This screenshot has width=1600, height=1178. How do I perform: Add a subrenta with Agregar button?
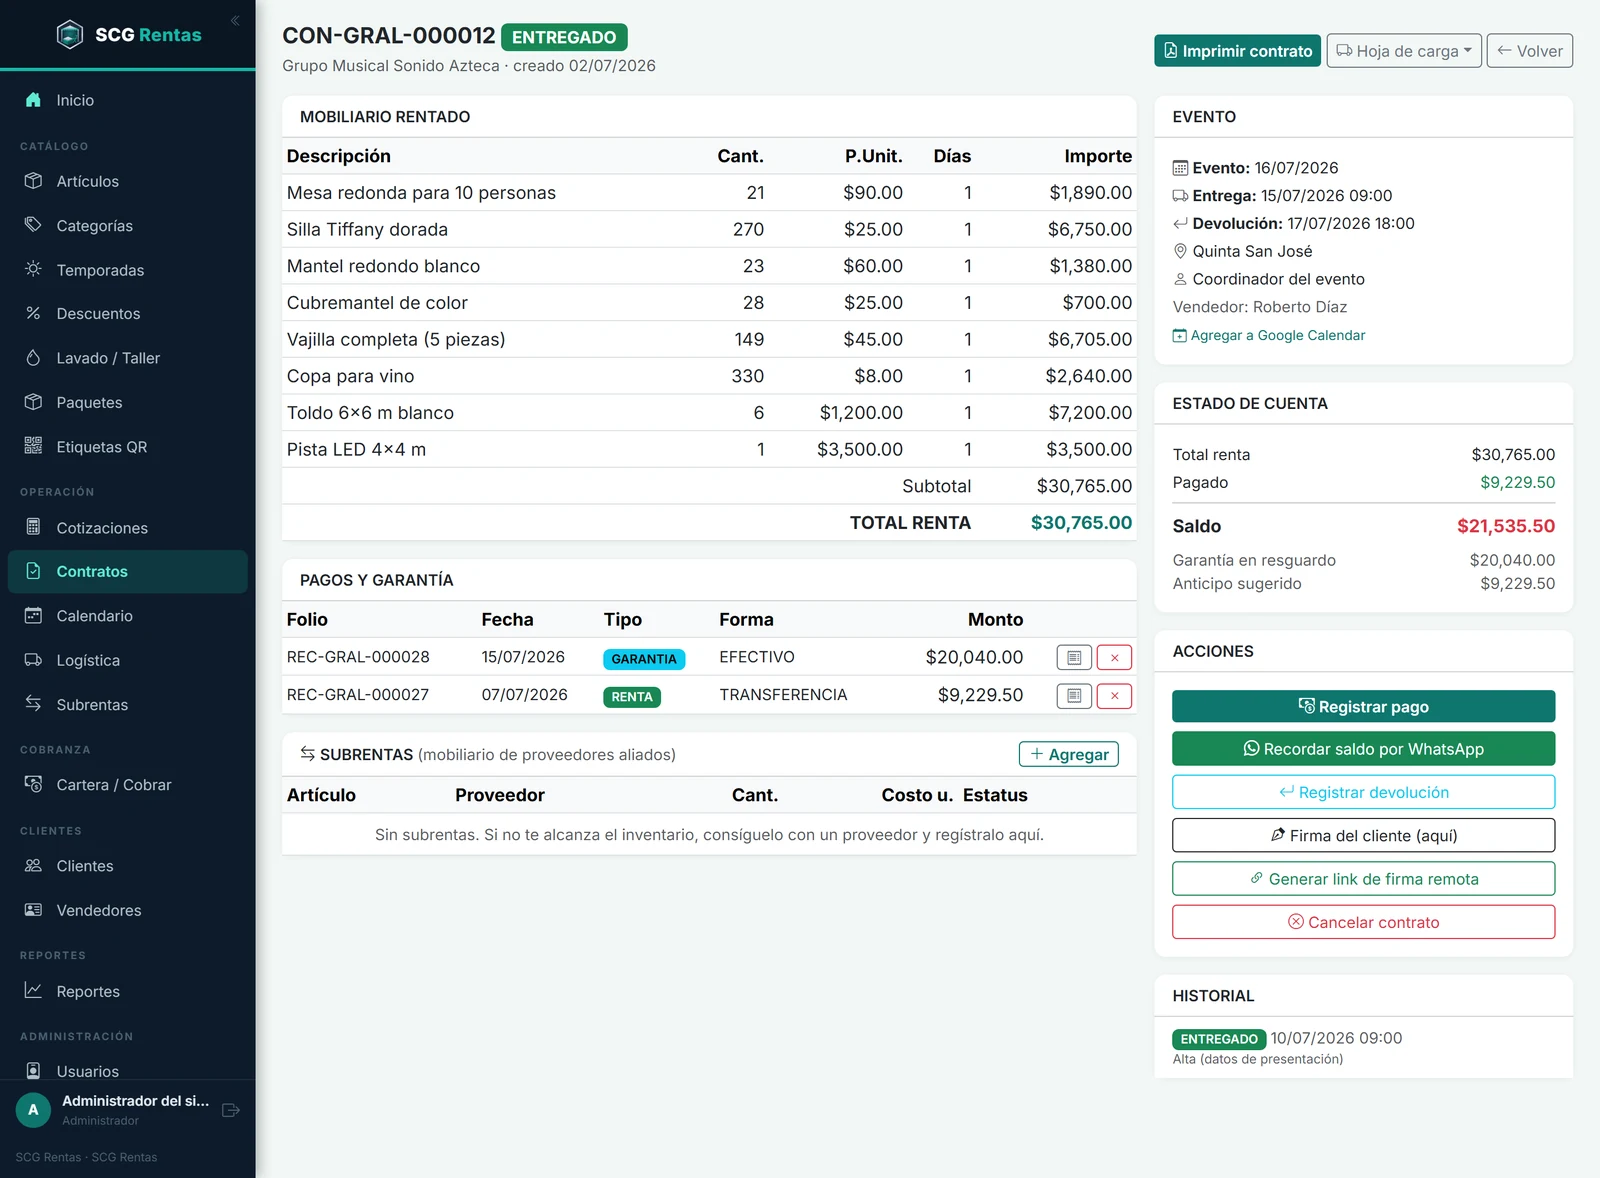pyautogui.click(x=1069, y=754)
